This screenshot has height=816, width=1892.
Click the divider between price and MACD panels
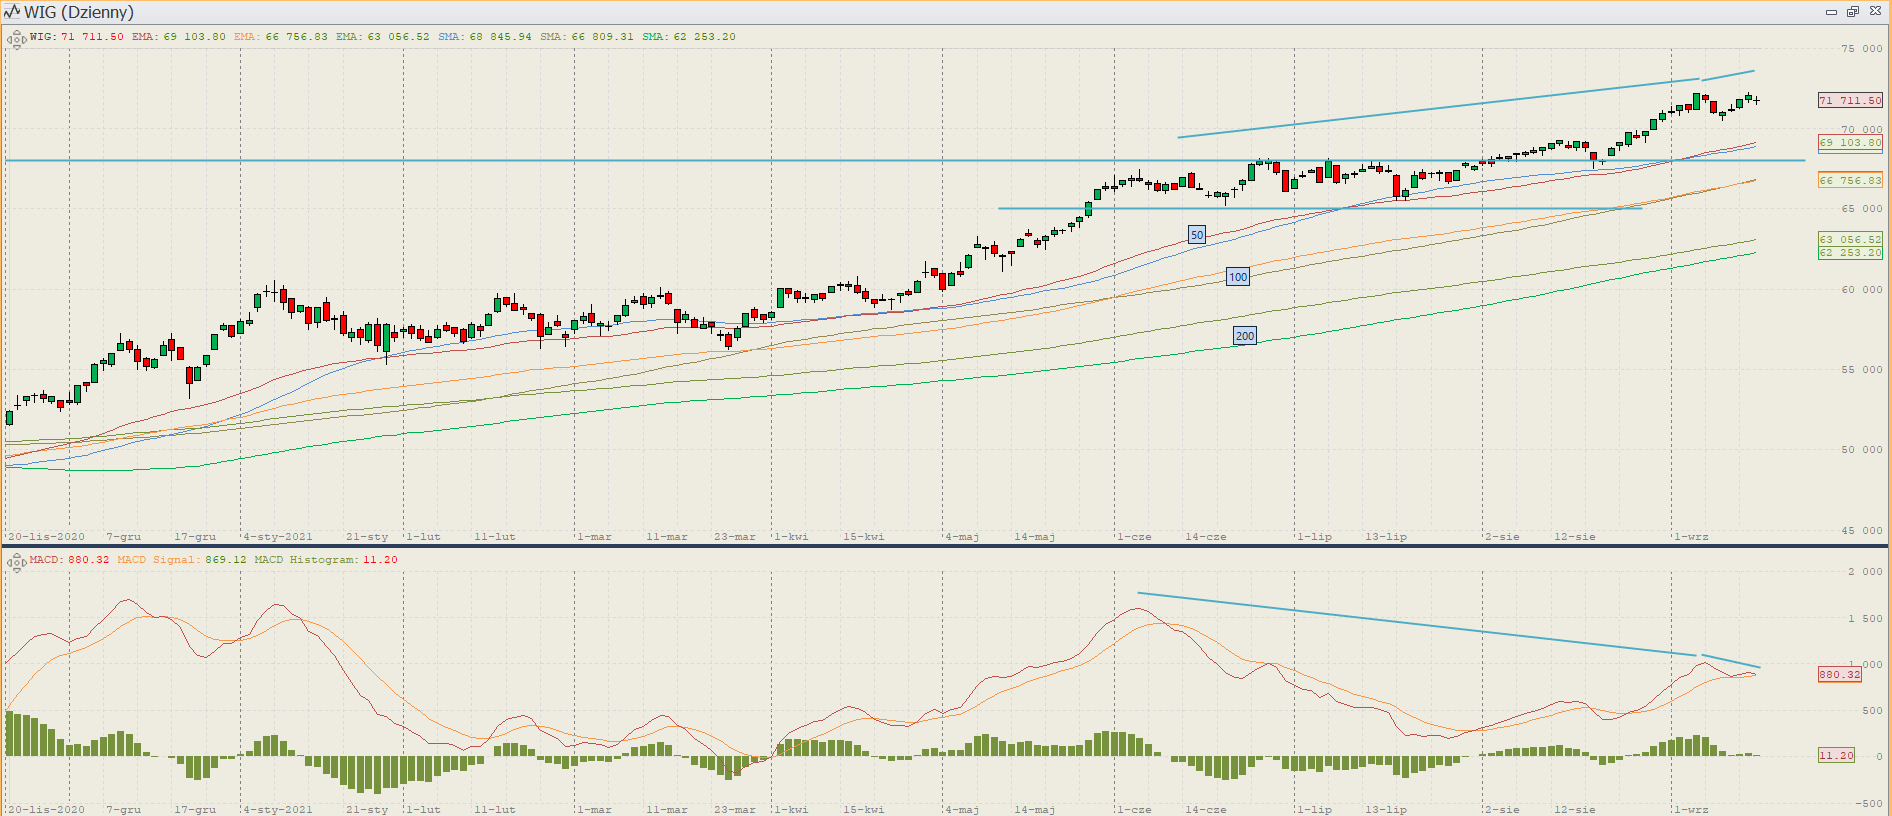[946, 546]
